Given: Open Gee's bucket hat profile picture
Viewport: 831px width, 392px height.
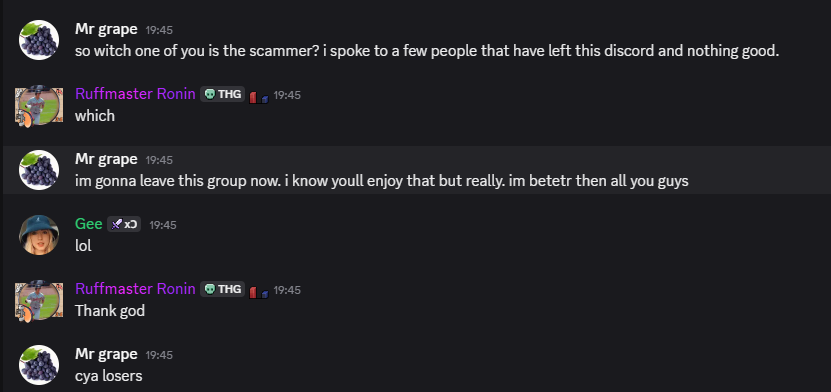Looking at the screenshot, I should [x=39, y=235].
